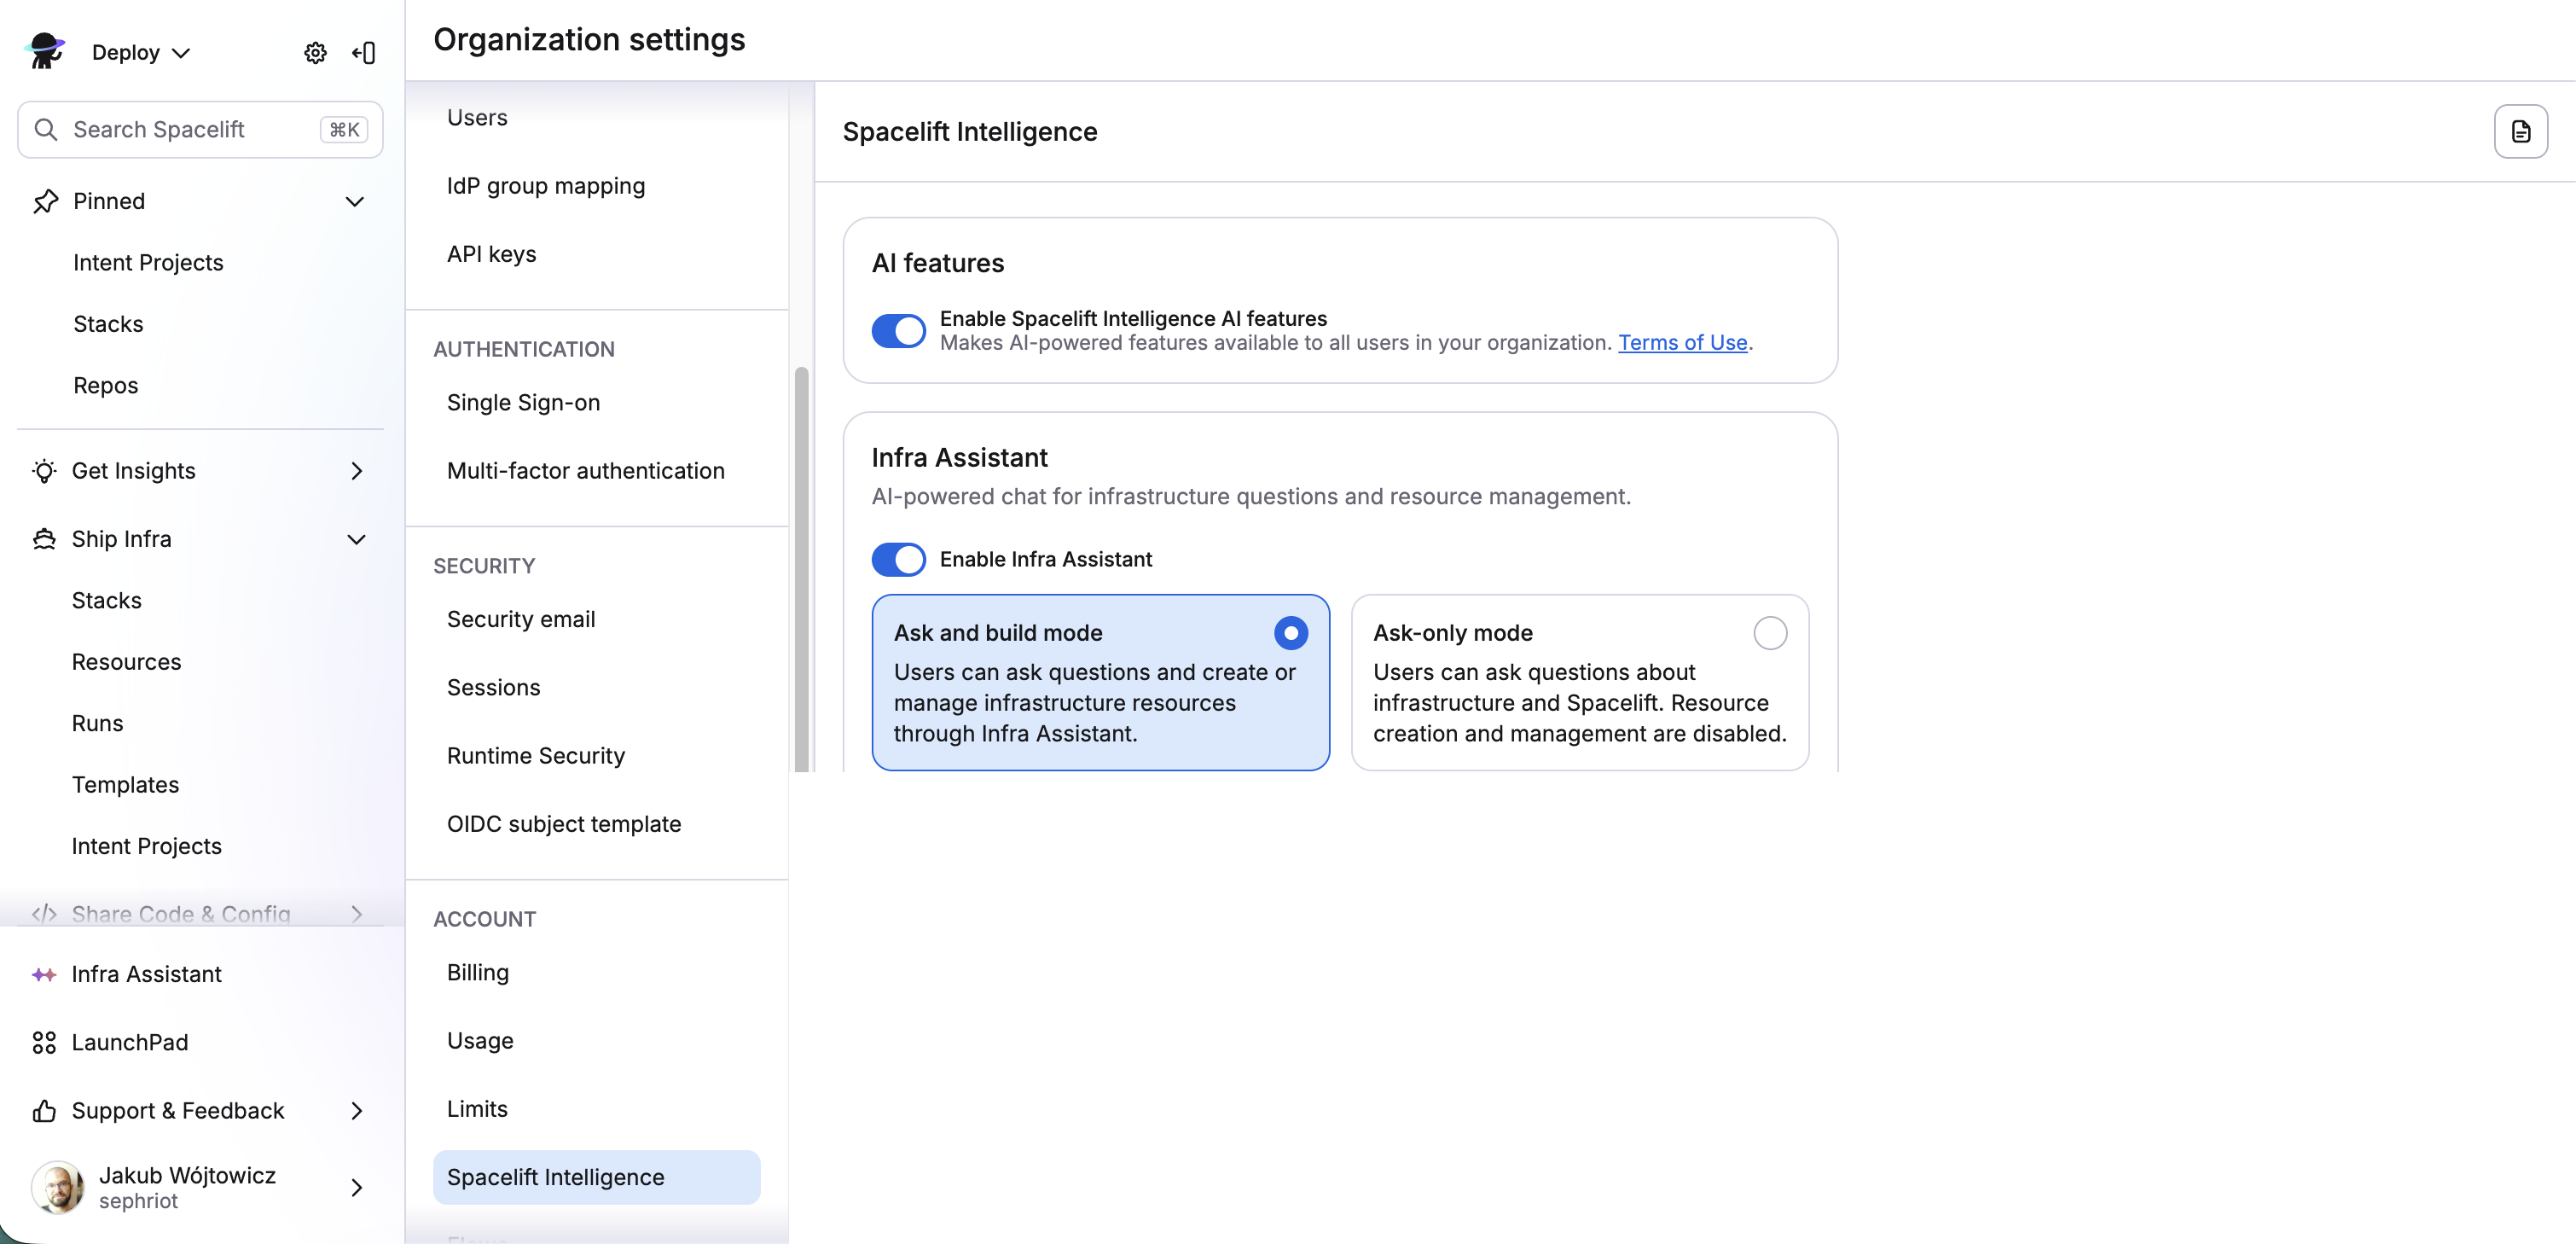The image size is (2576, 1244).
Task: Click Jakub Wójtowicz's avatar picture
Action: click(58, 1187)
